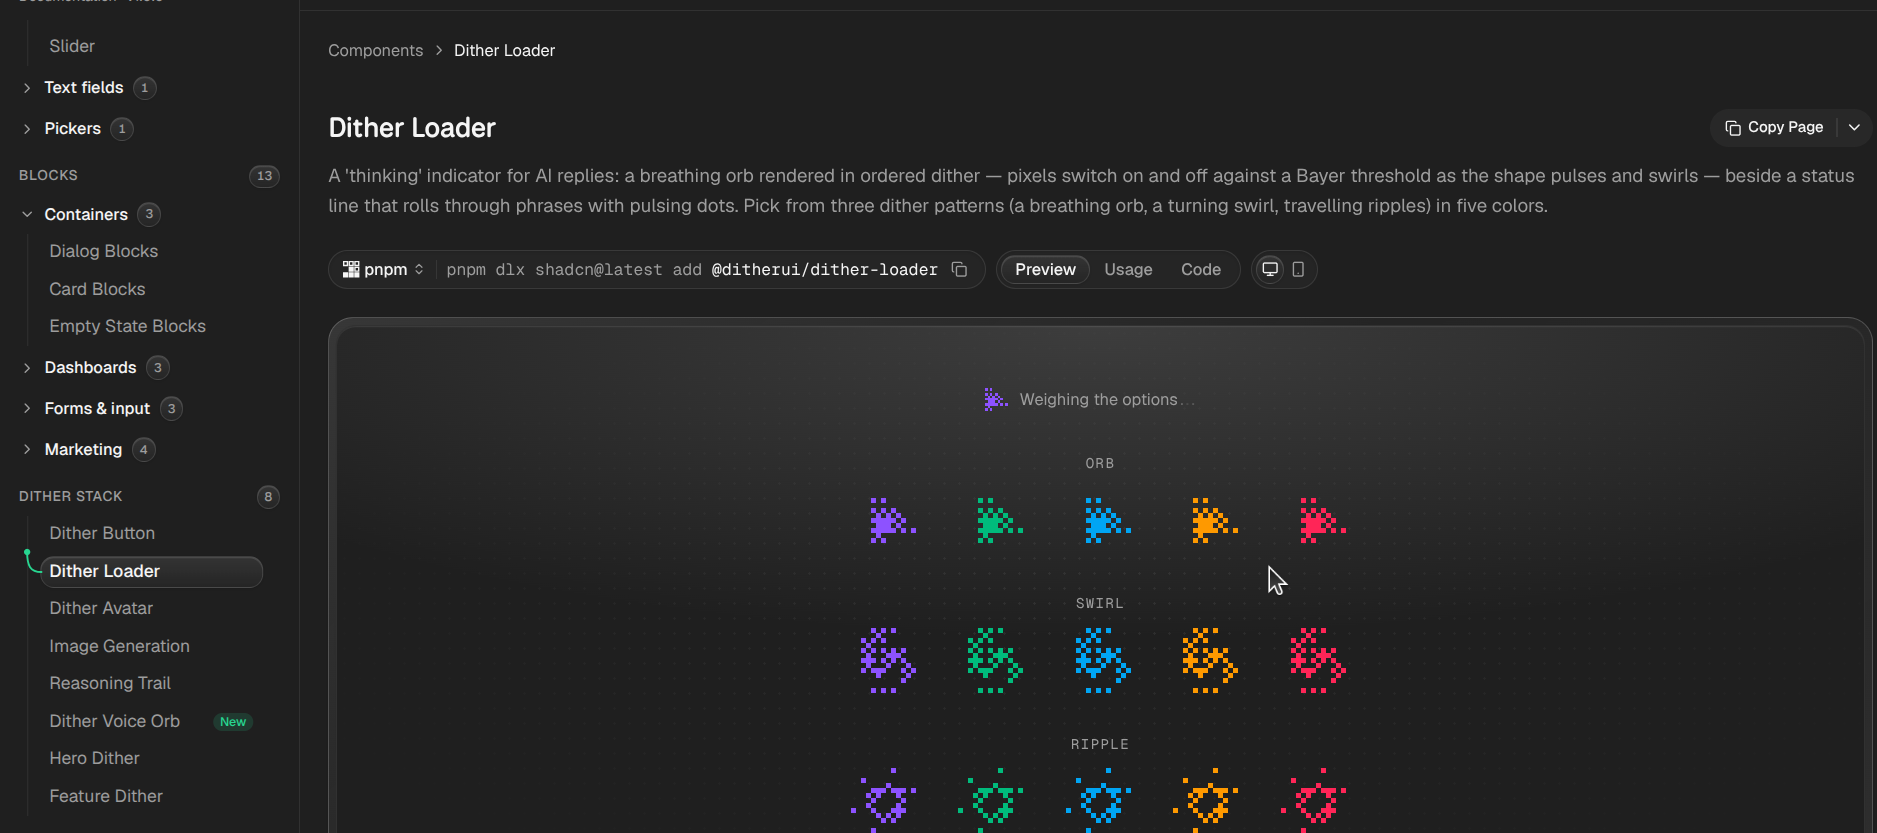The width and height of the screenshot is (1877, 833).
Task: Open the Slider component page
Action: 72,46
